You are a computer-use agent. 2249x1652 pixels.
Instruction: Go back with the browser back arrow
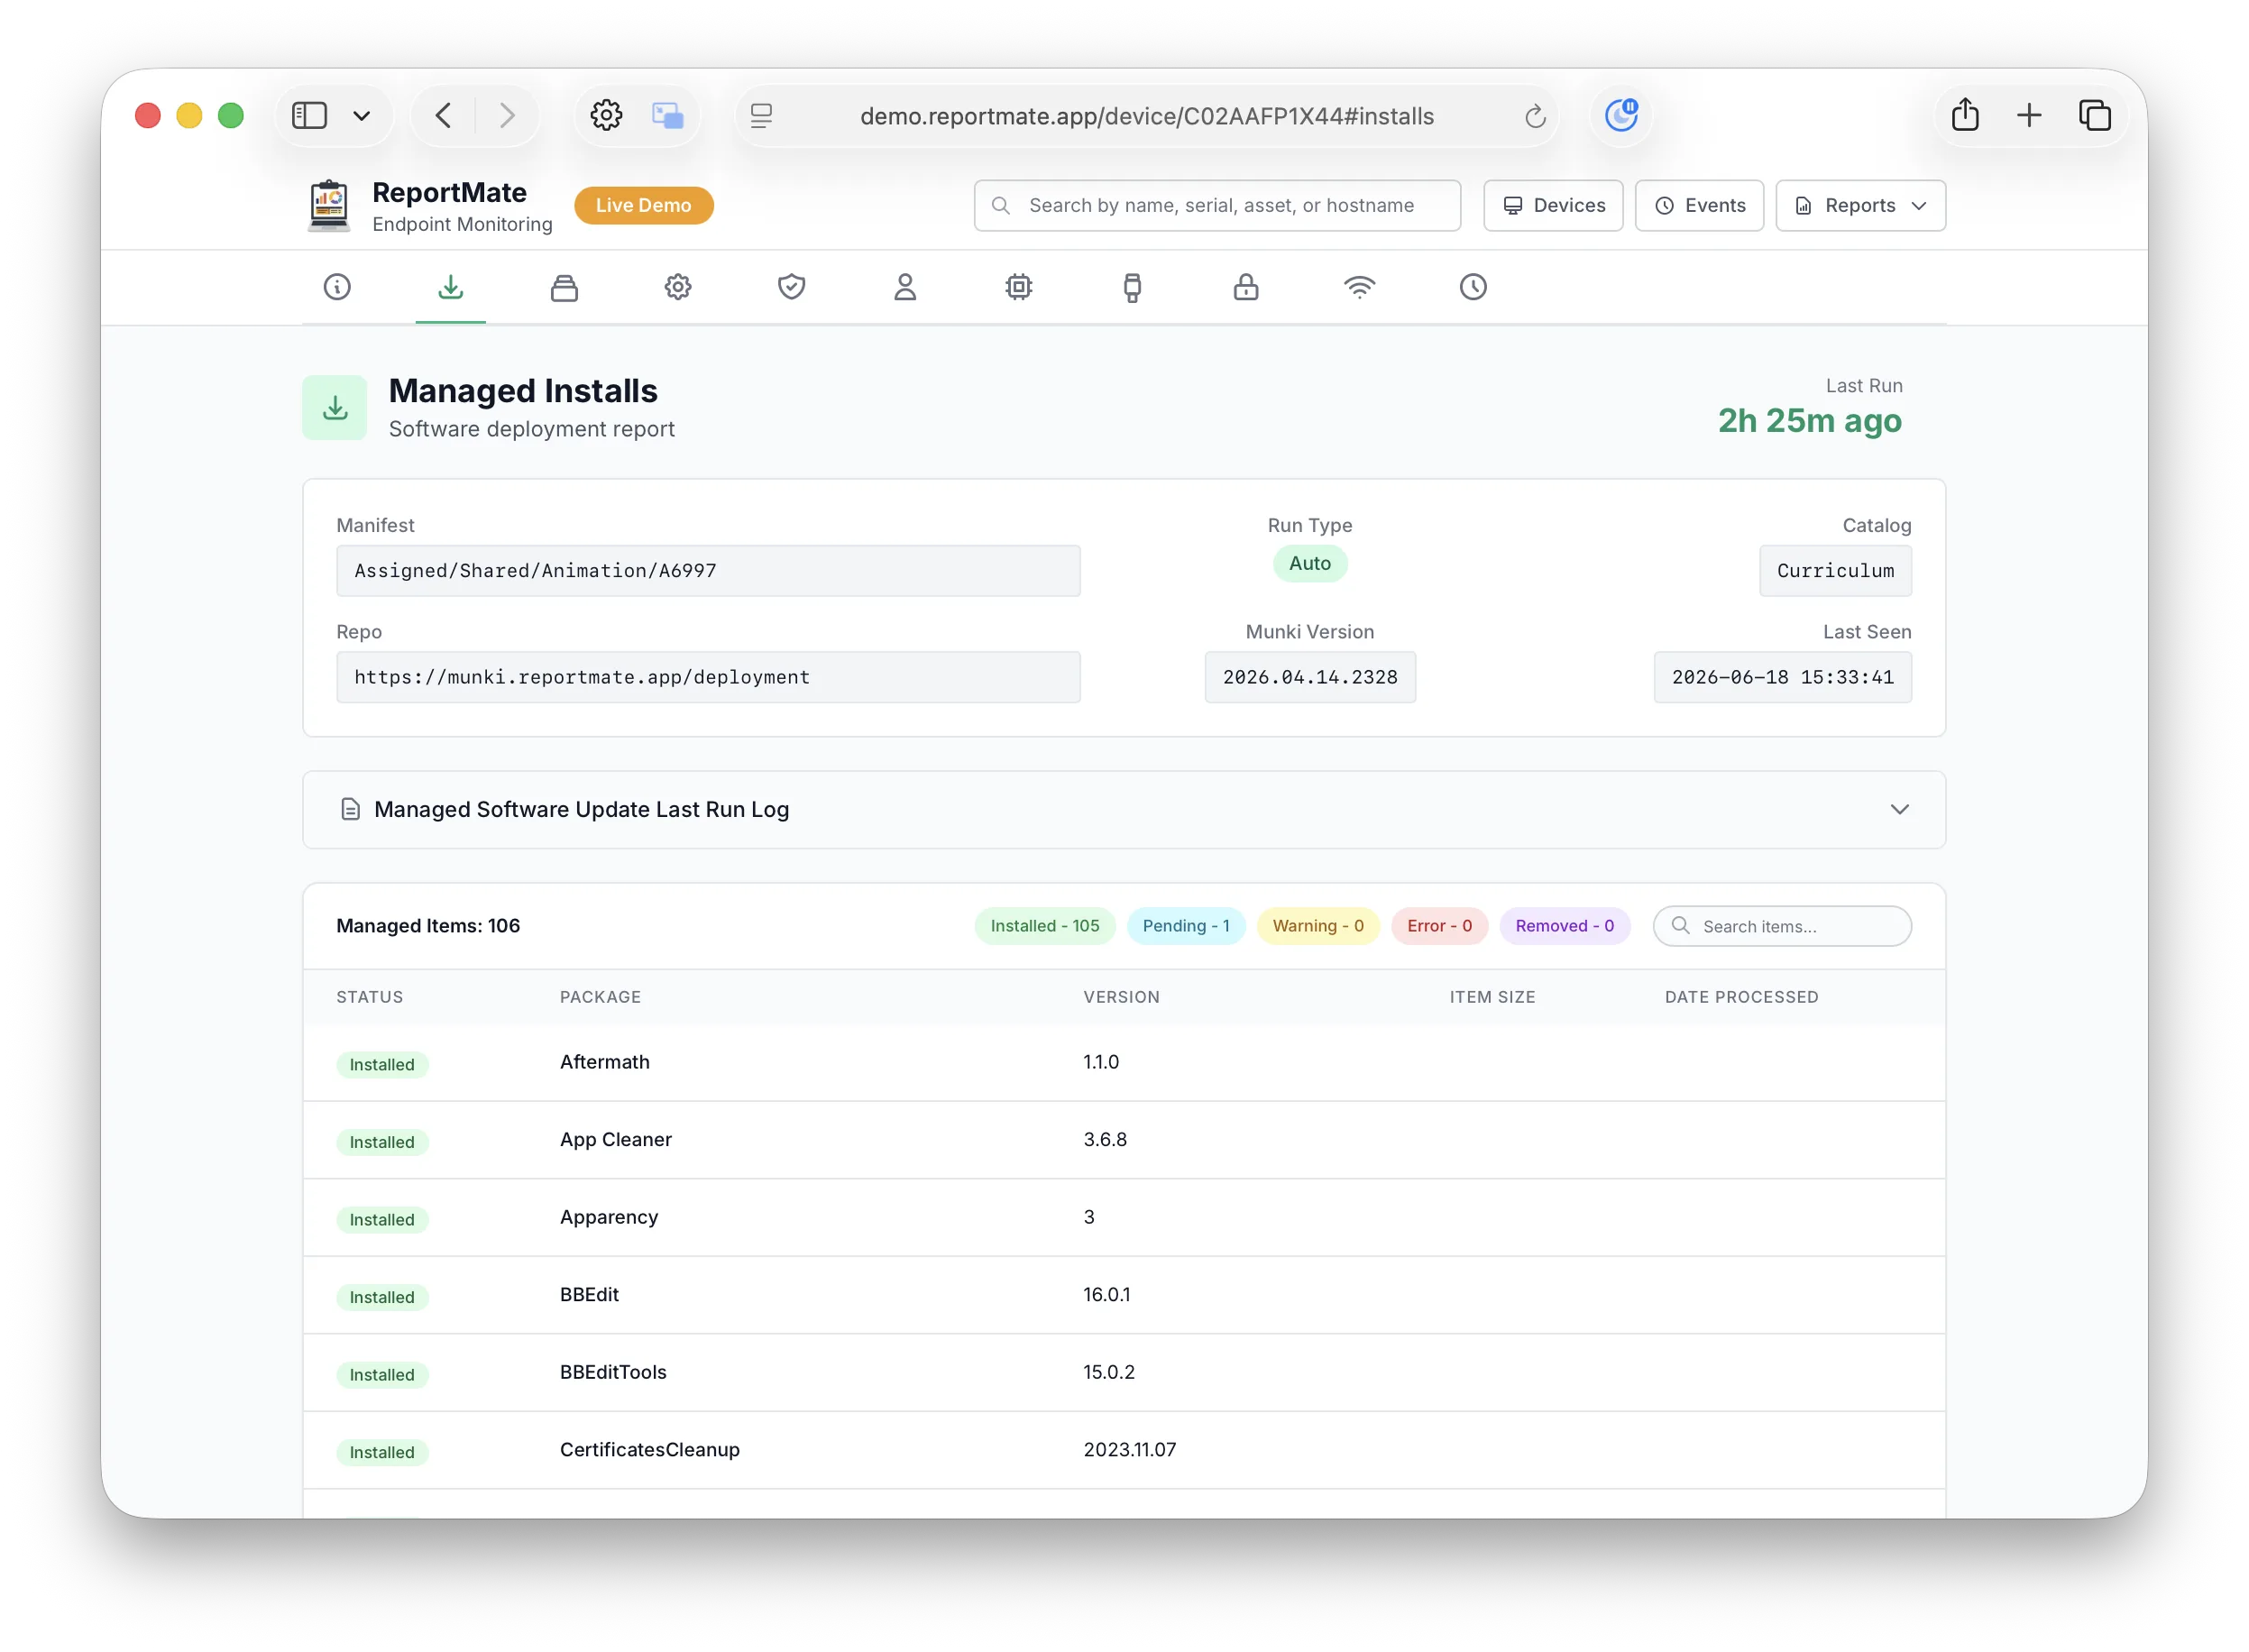click(444, 115)
